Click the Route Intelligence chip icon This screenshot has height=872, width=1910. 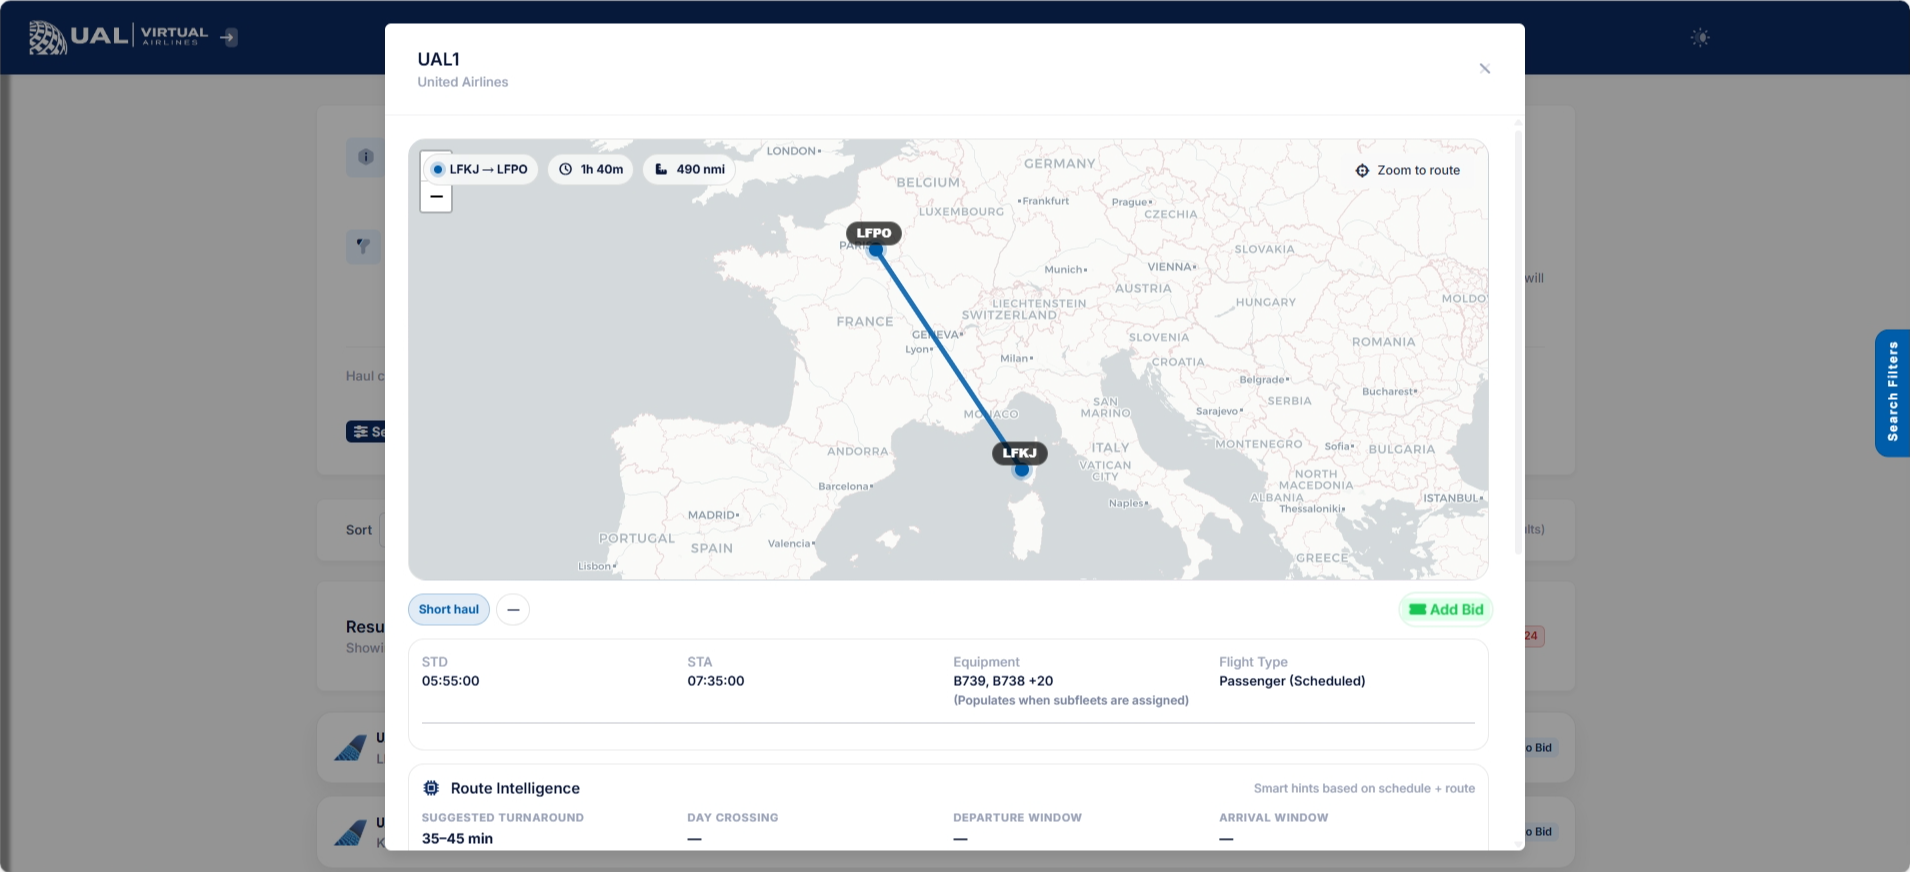431,788
